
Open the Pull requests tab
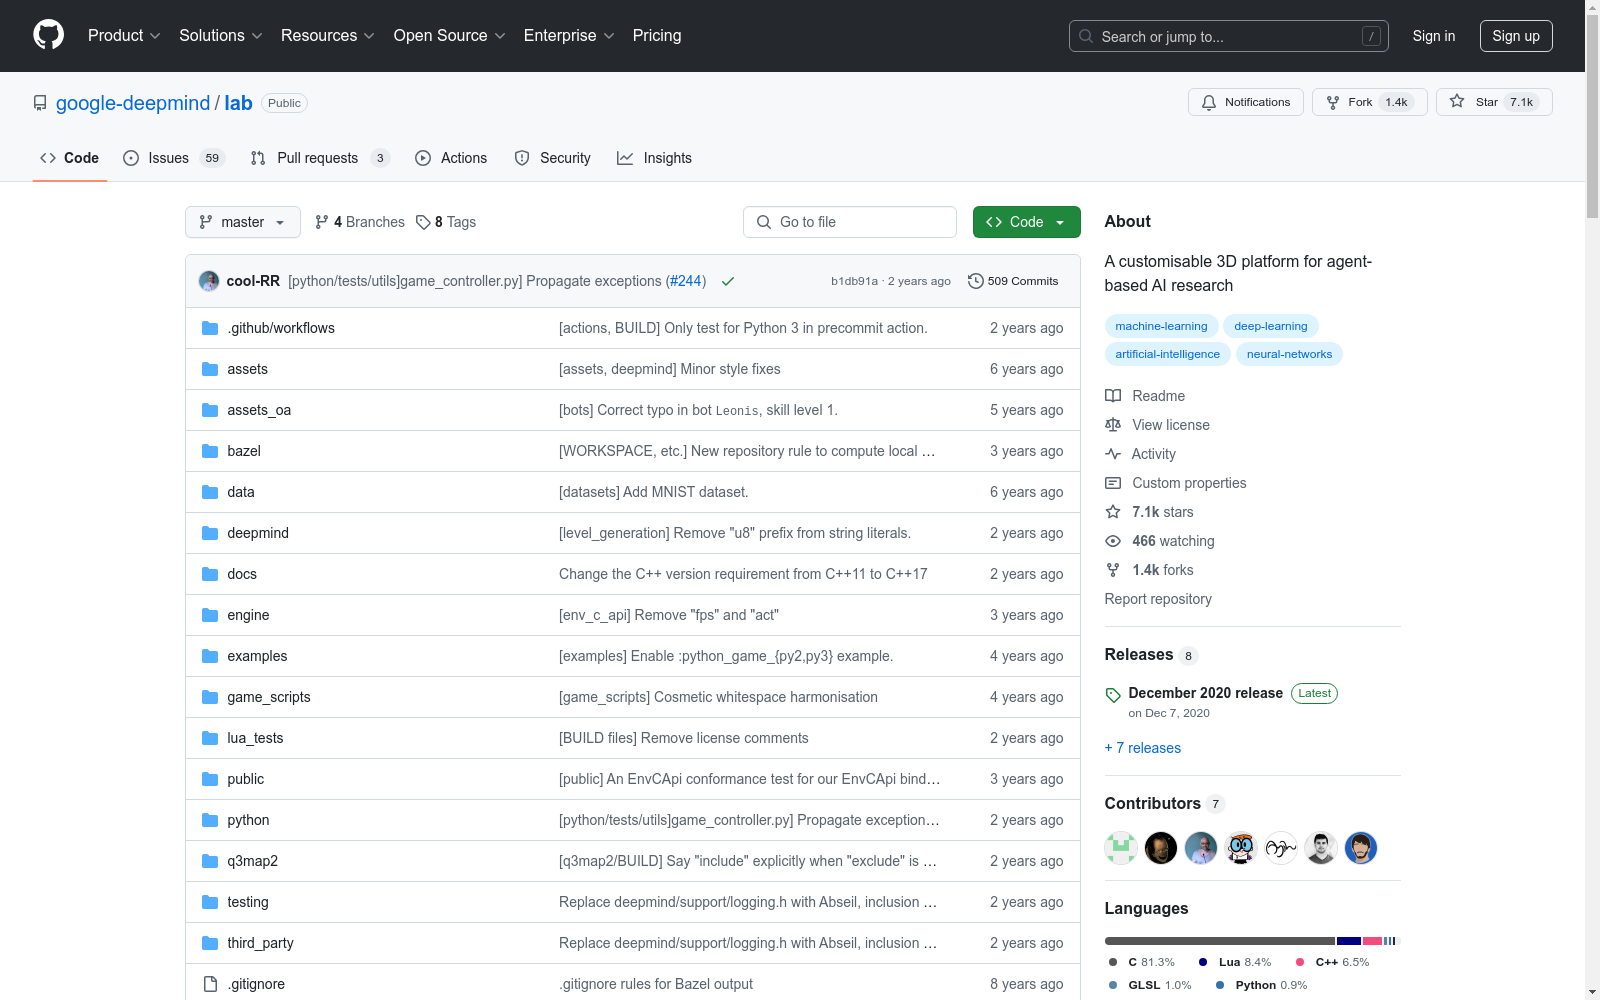pyautogui.click(x=319, y=158)
